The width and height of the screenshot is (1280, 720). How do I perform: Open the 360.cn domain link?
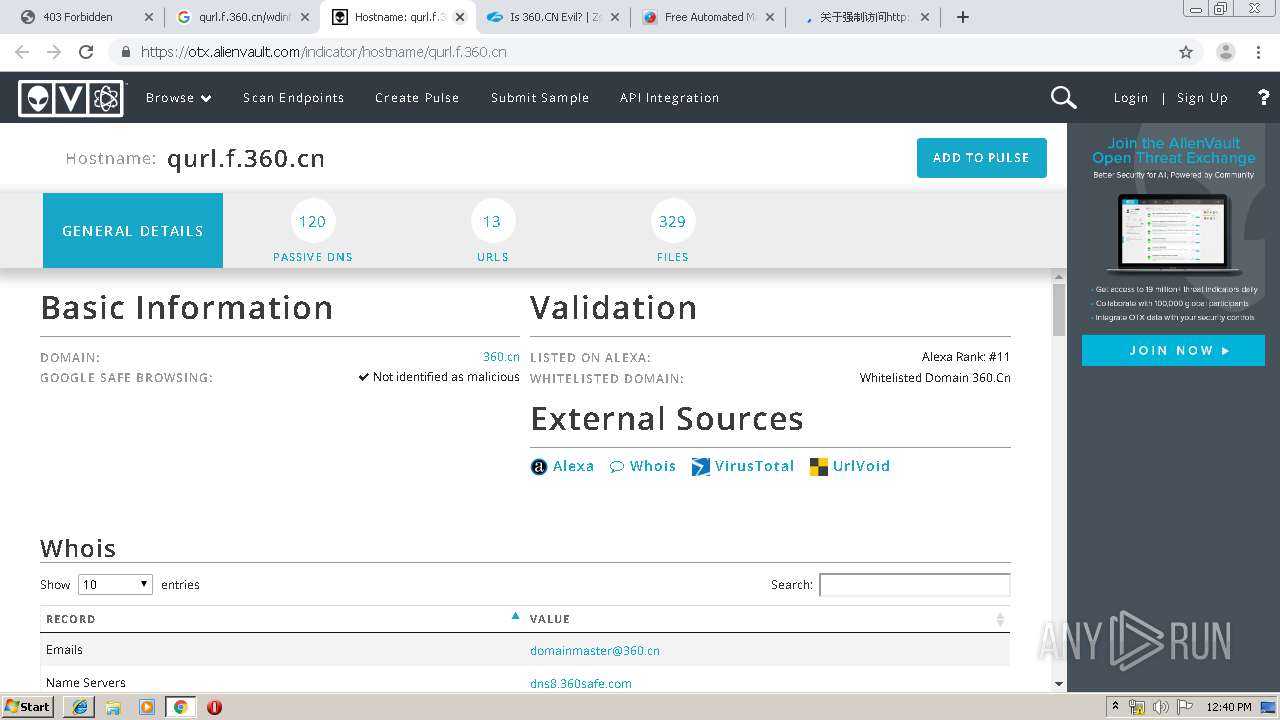(501, 357)
